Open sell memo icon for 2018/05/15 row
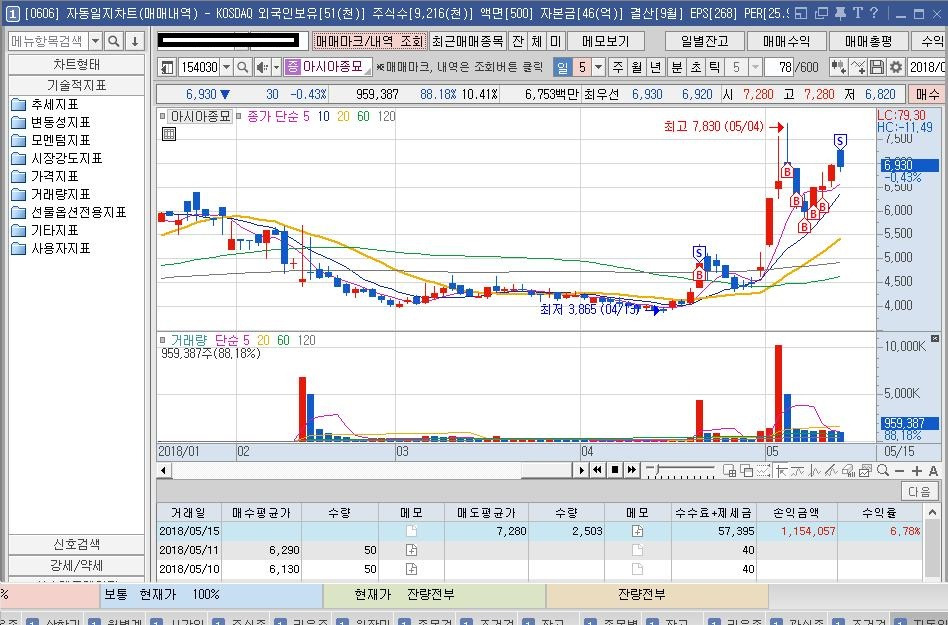Image resolution: width=948 pixels, height=625 pixels. click(637, 531)
